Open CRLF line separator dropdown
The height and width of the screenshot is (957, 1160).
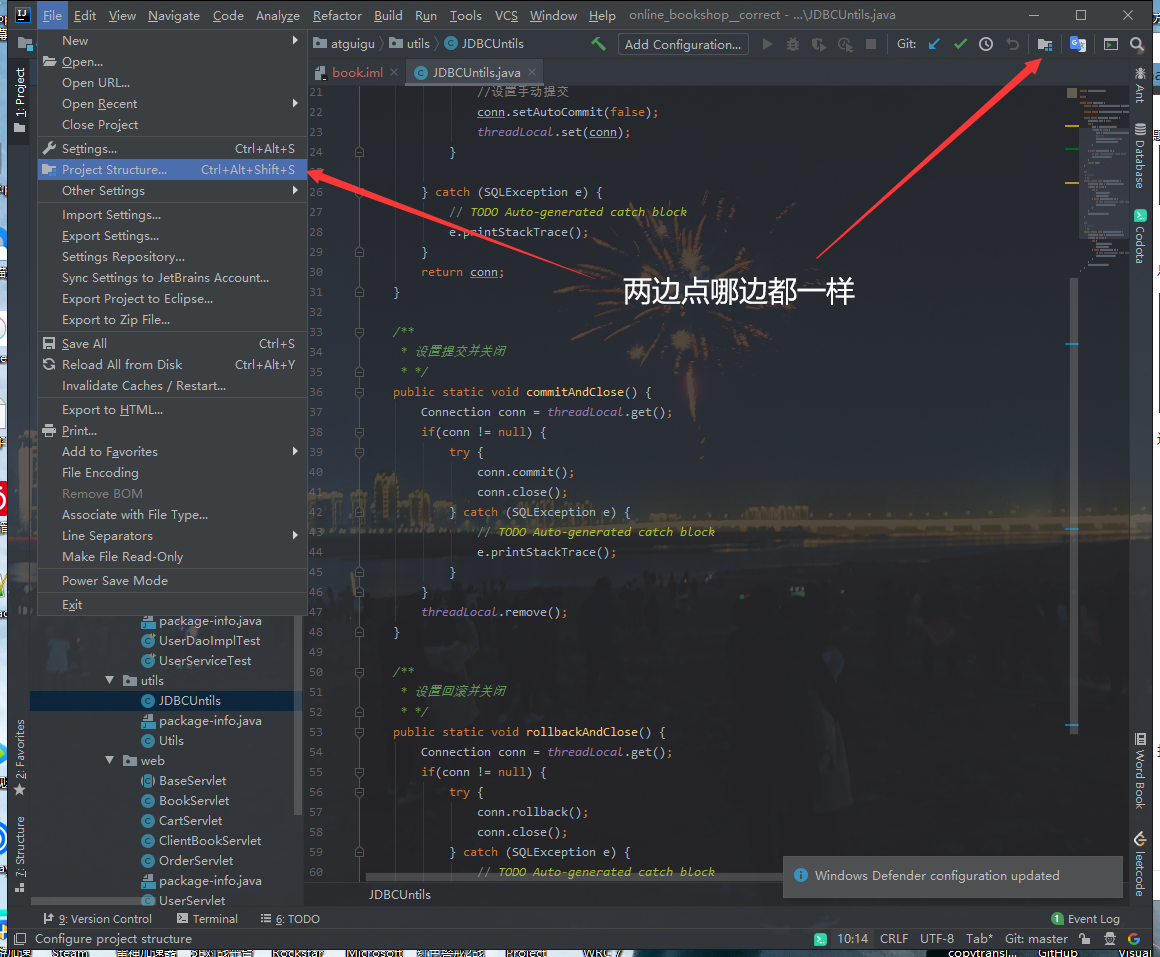coord(894,939)
